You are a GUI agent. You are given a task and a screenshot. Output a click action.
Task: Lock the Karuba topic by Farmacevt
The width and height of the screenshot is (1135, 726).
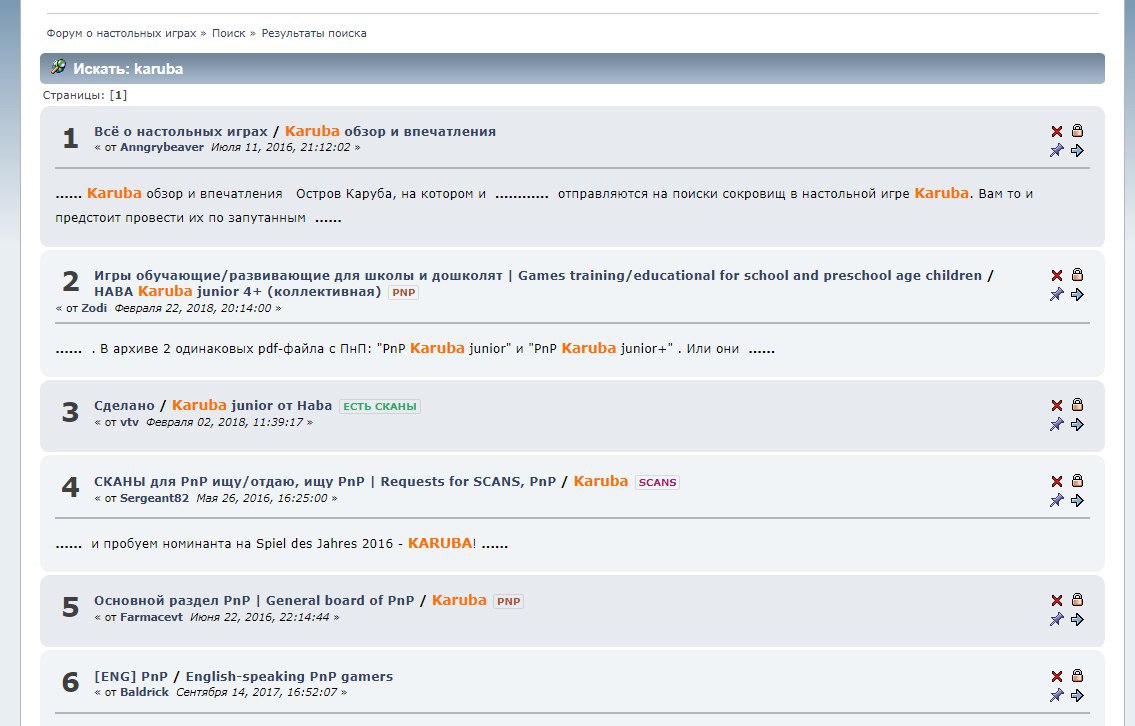click(x=1077, y=599)
